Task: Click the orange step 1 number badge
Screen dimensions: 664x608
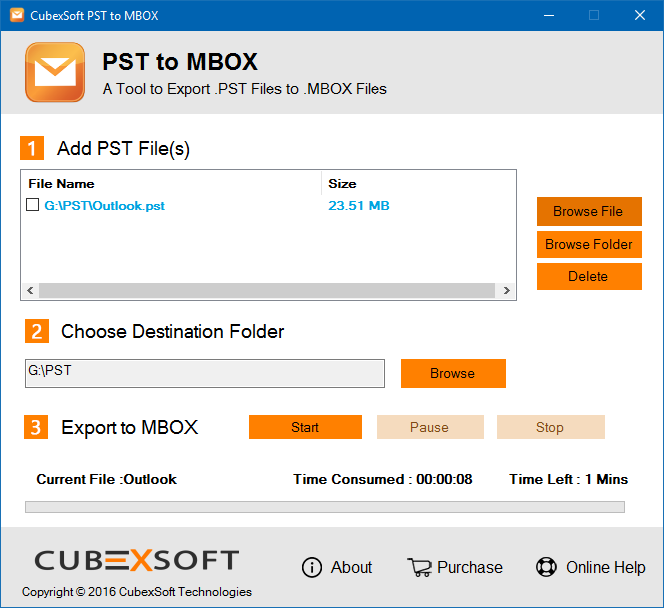Action: (x=33, y=149)
